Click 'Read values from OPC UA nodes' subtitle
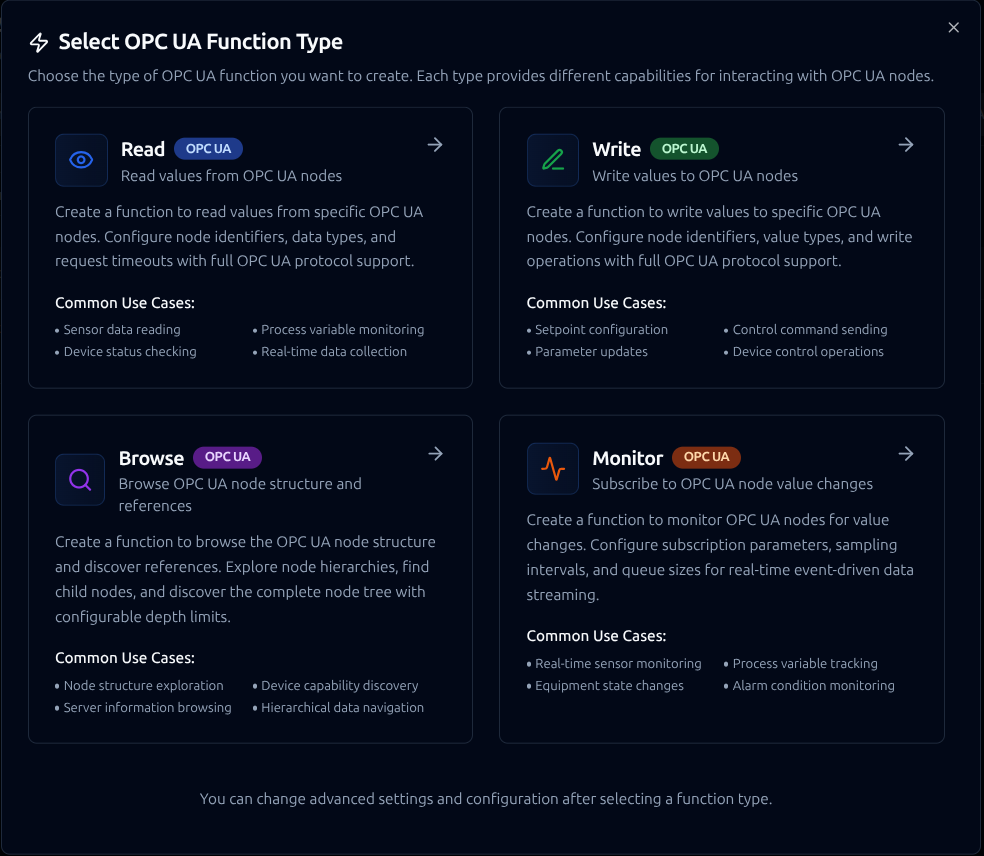984x856 pixels. coord(231,176)
